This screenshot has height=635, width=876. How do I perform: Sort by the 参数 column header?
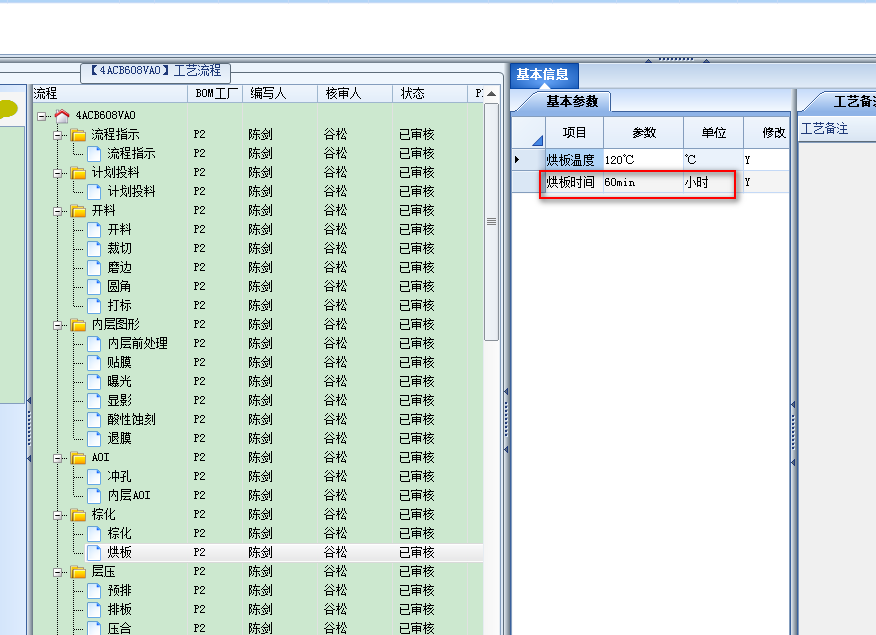[x=644, y=133]
